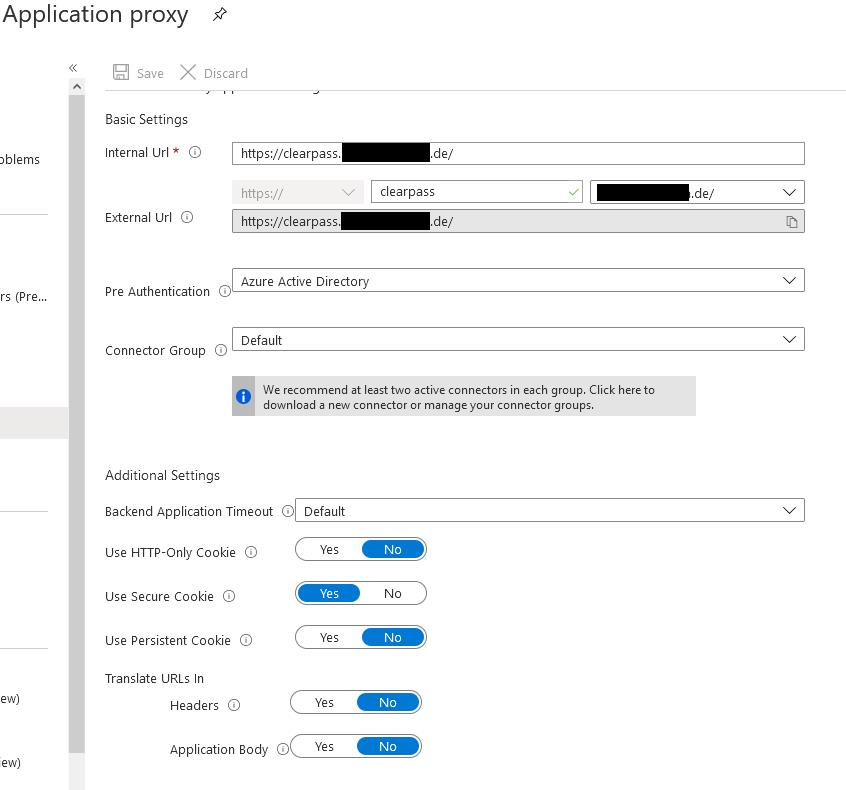Pin the Application proxy blade
Screen dimensions: 846x790
219,14
